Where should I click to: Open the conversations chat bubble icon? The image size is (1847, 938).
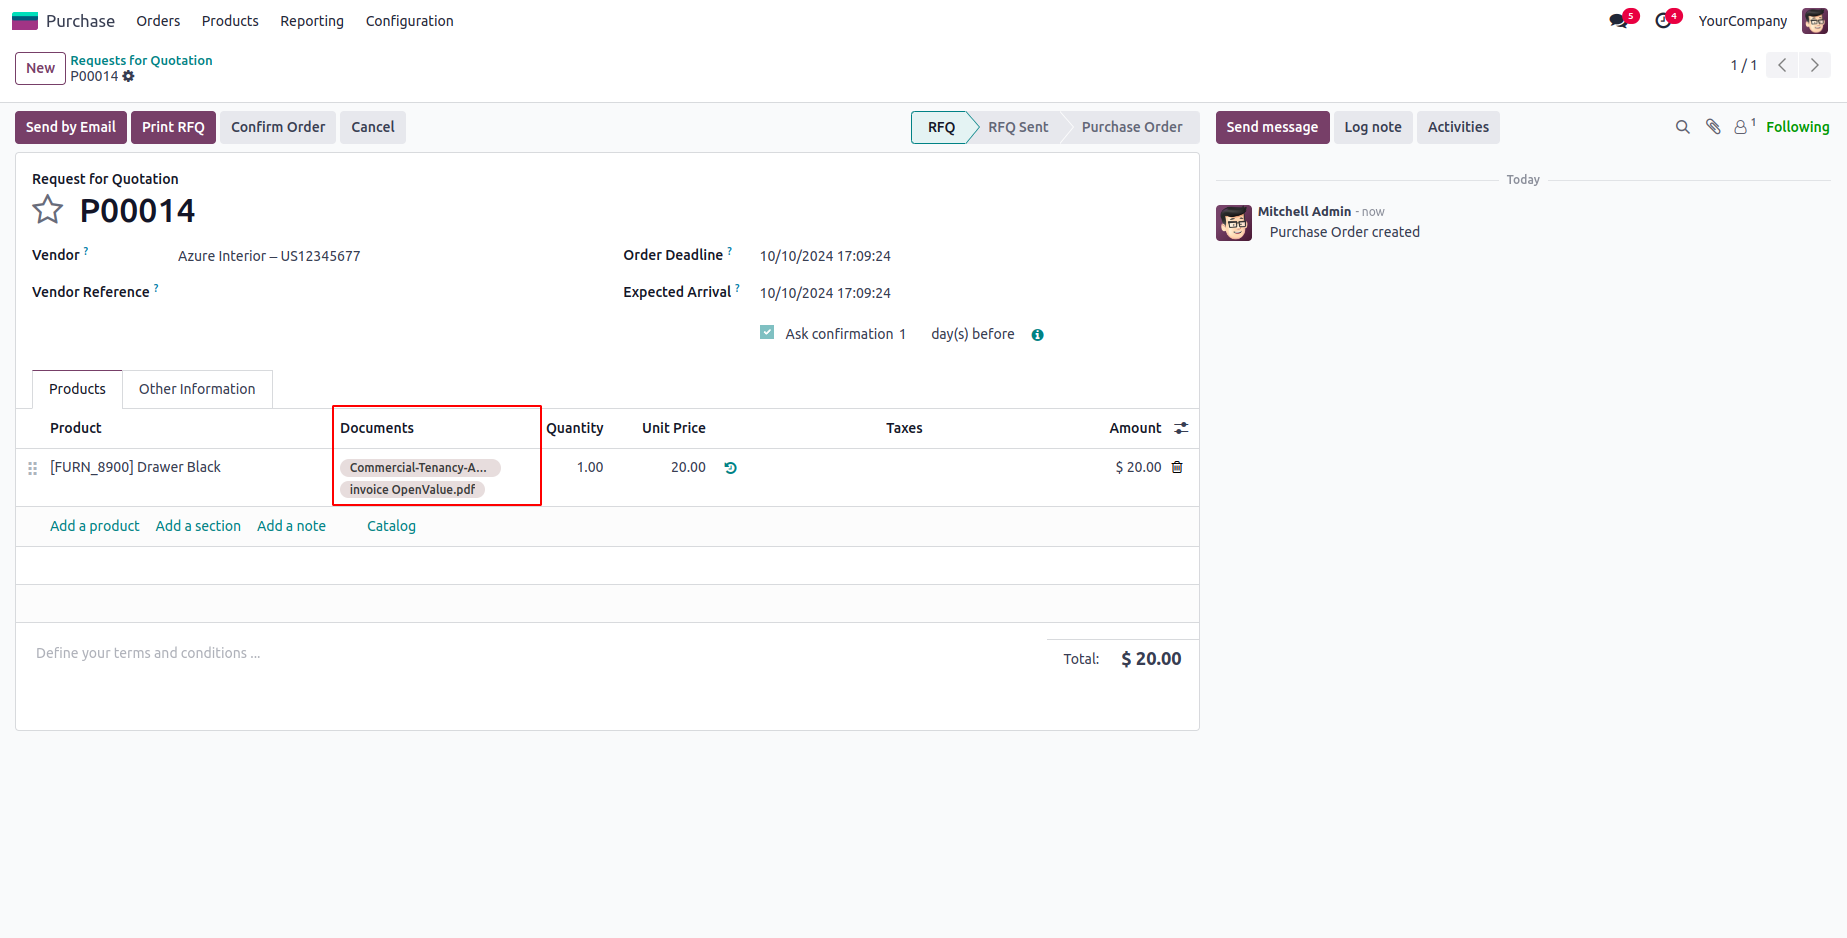[1619, 21]
